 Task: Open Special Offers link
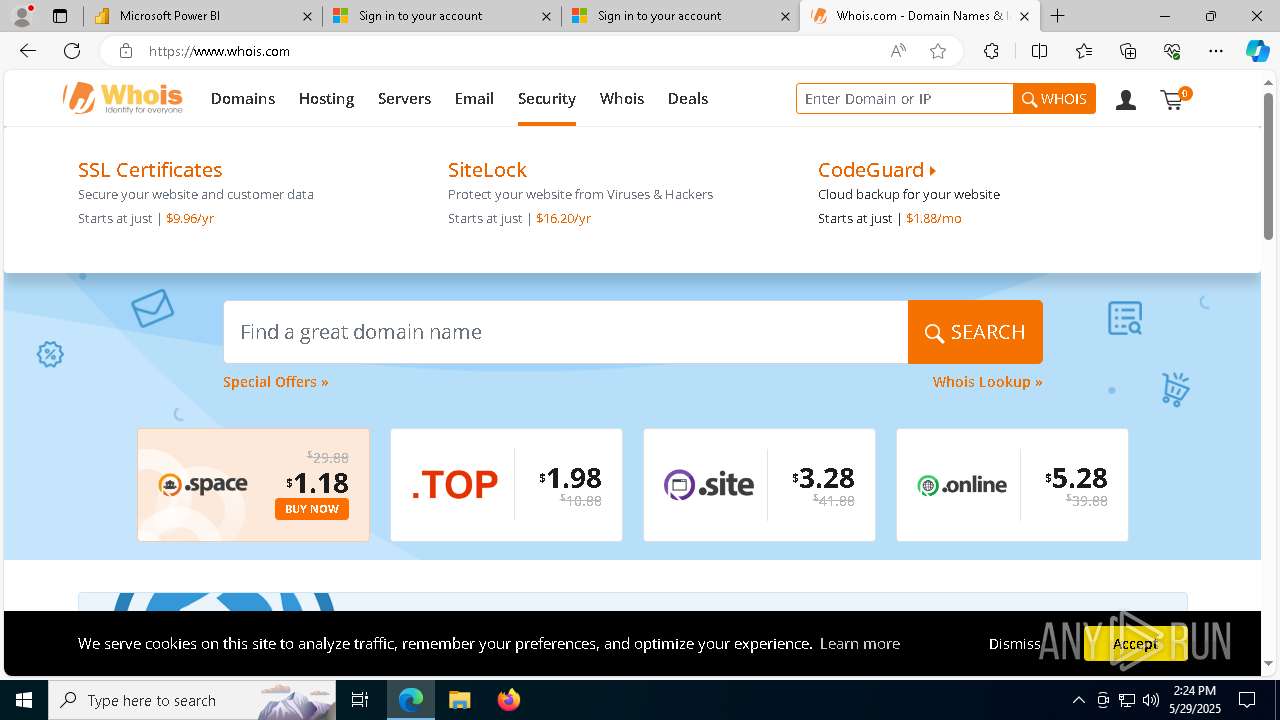[275, 382]
